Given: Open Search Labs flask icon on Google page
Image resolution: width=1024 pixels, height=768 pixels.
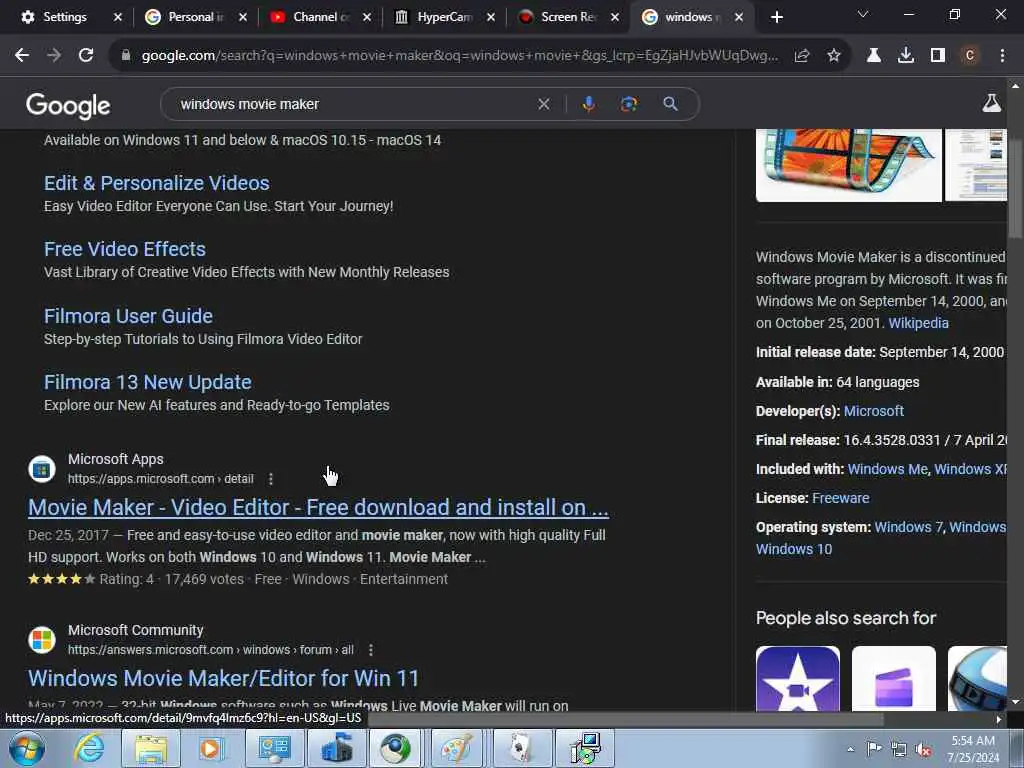Looking at the screenshot, I should click(x=991, y=103).
